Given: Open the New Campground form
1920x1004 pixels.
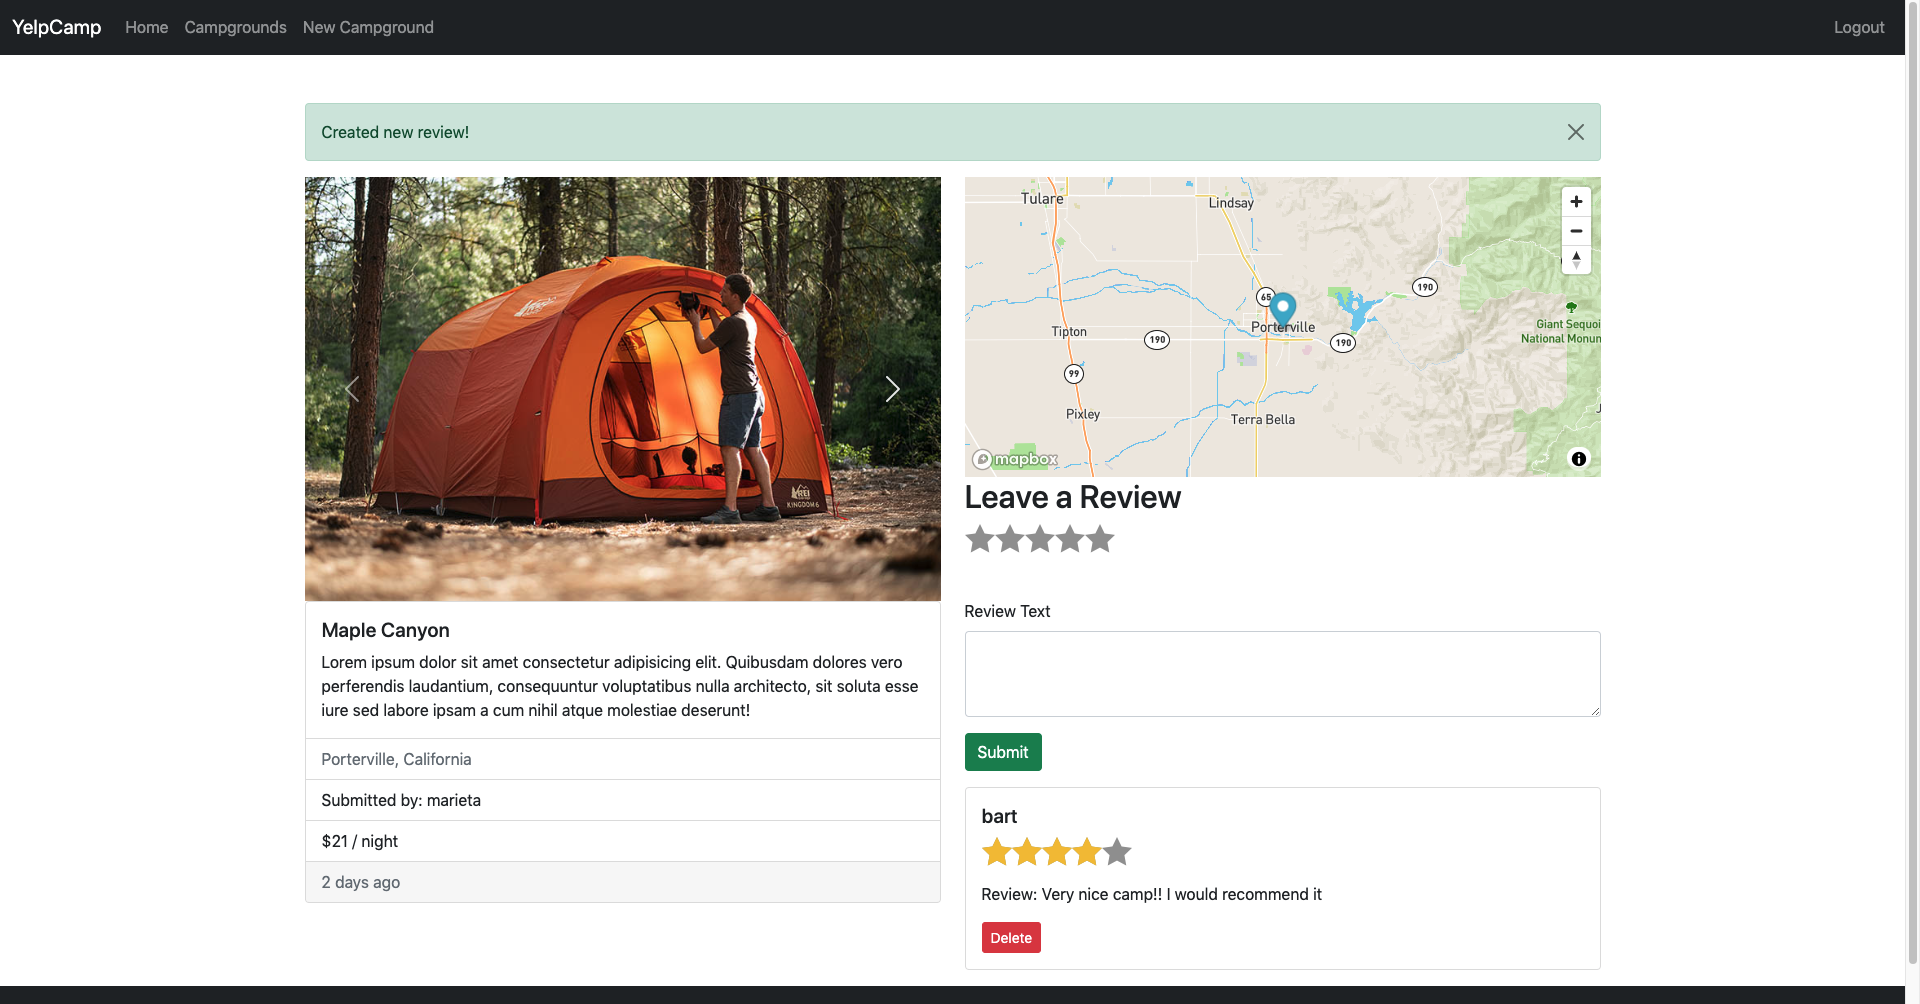Looking at the screenshot, I should tap(368, 27).
